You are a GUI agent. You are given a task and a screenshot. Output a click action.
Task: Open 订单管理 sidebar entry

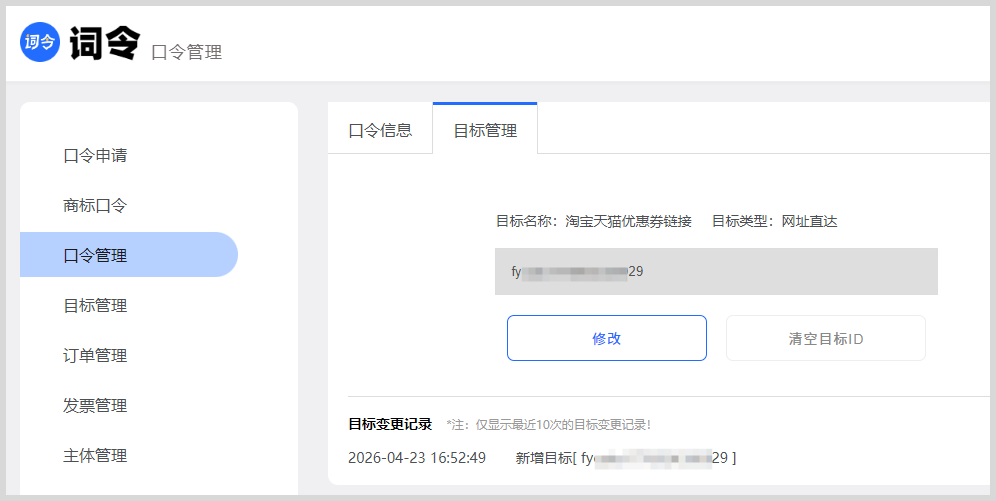[95, 356]
